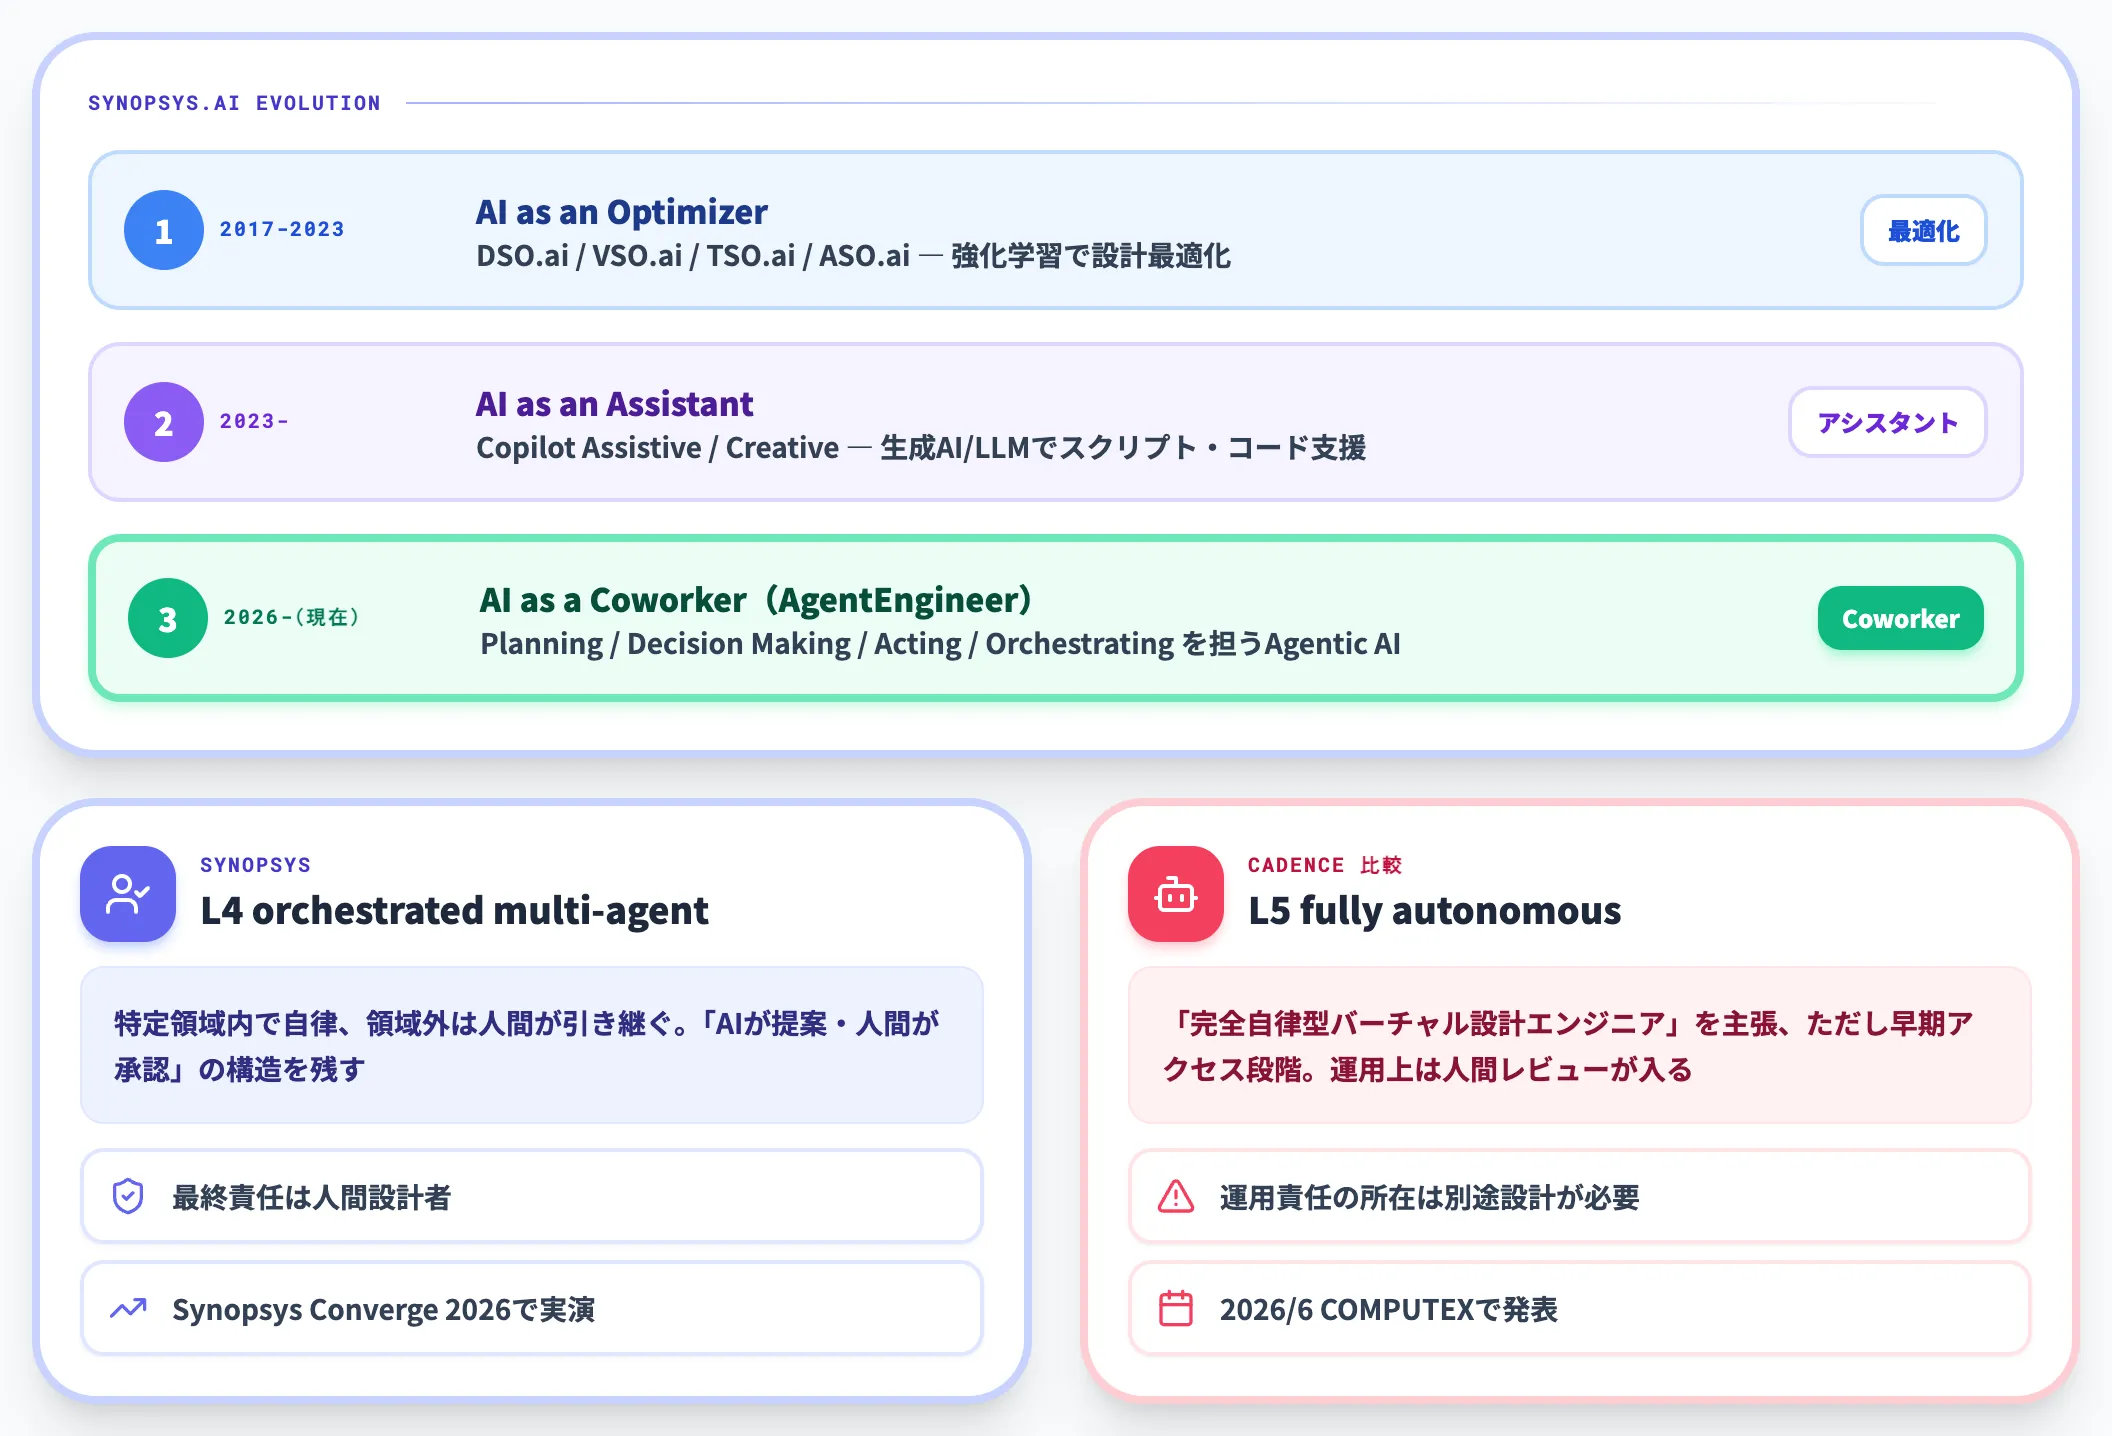Viewport: 2112px width, 1436px height.
Task: Click the 2026-(現在) date label
Action: pos(291,617)
